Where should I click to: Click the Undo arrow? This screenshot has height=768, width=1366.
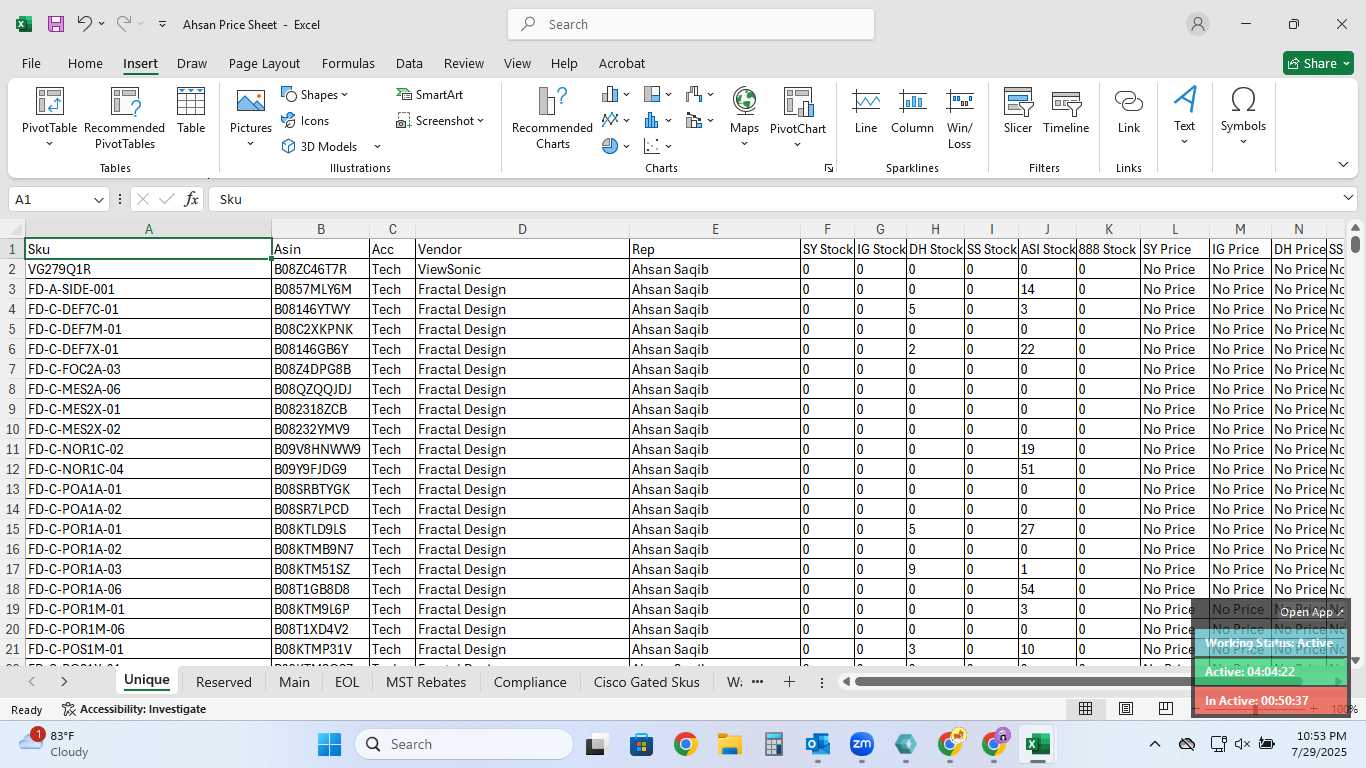tap(85, 24)
